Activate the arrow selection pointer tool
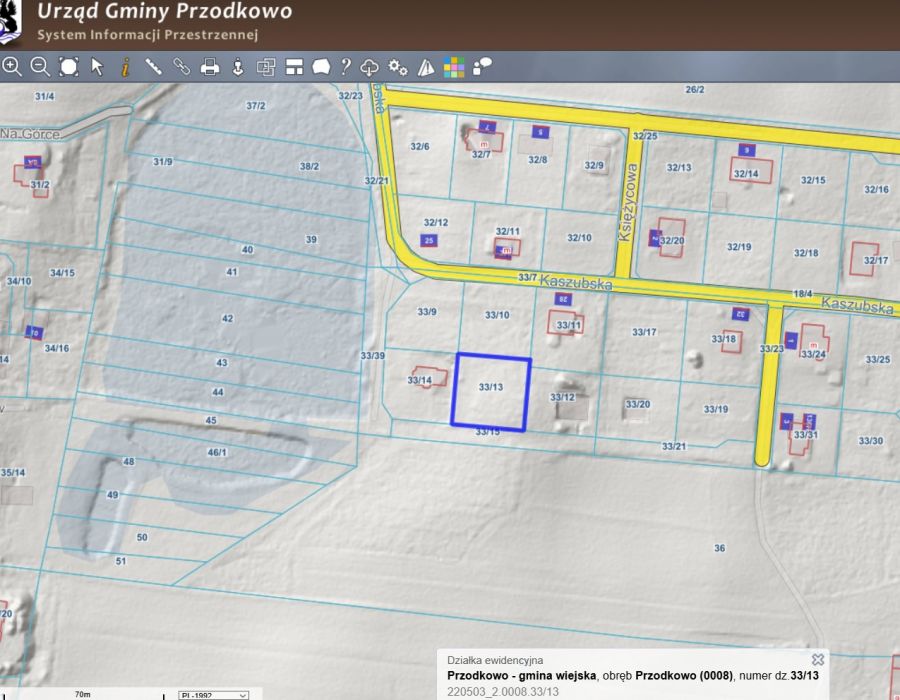The height and width of the screenshot is (700, 900). pos(97,67)
